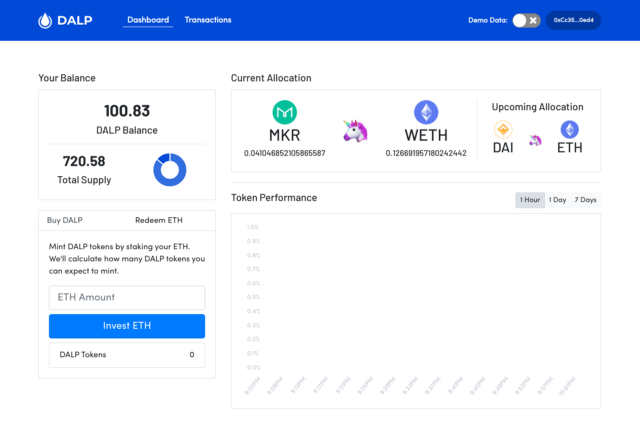This screenshot has height=429, width=640.
Task: Click the DALP Tokens output box
Action: tap(127, 355)
